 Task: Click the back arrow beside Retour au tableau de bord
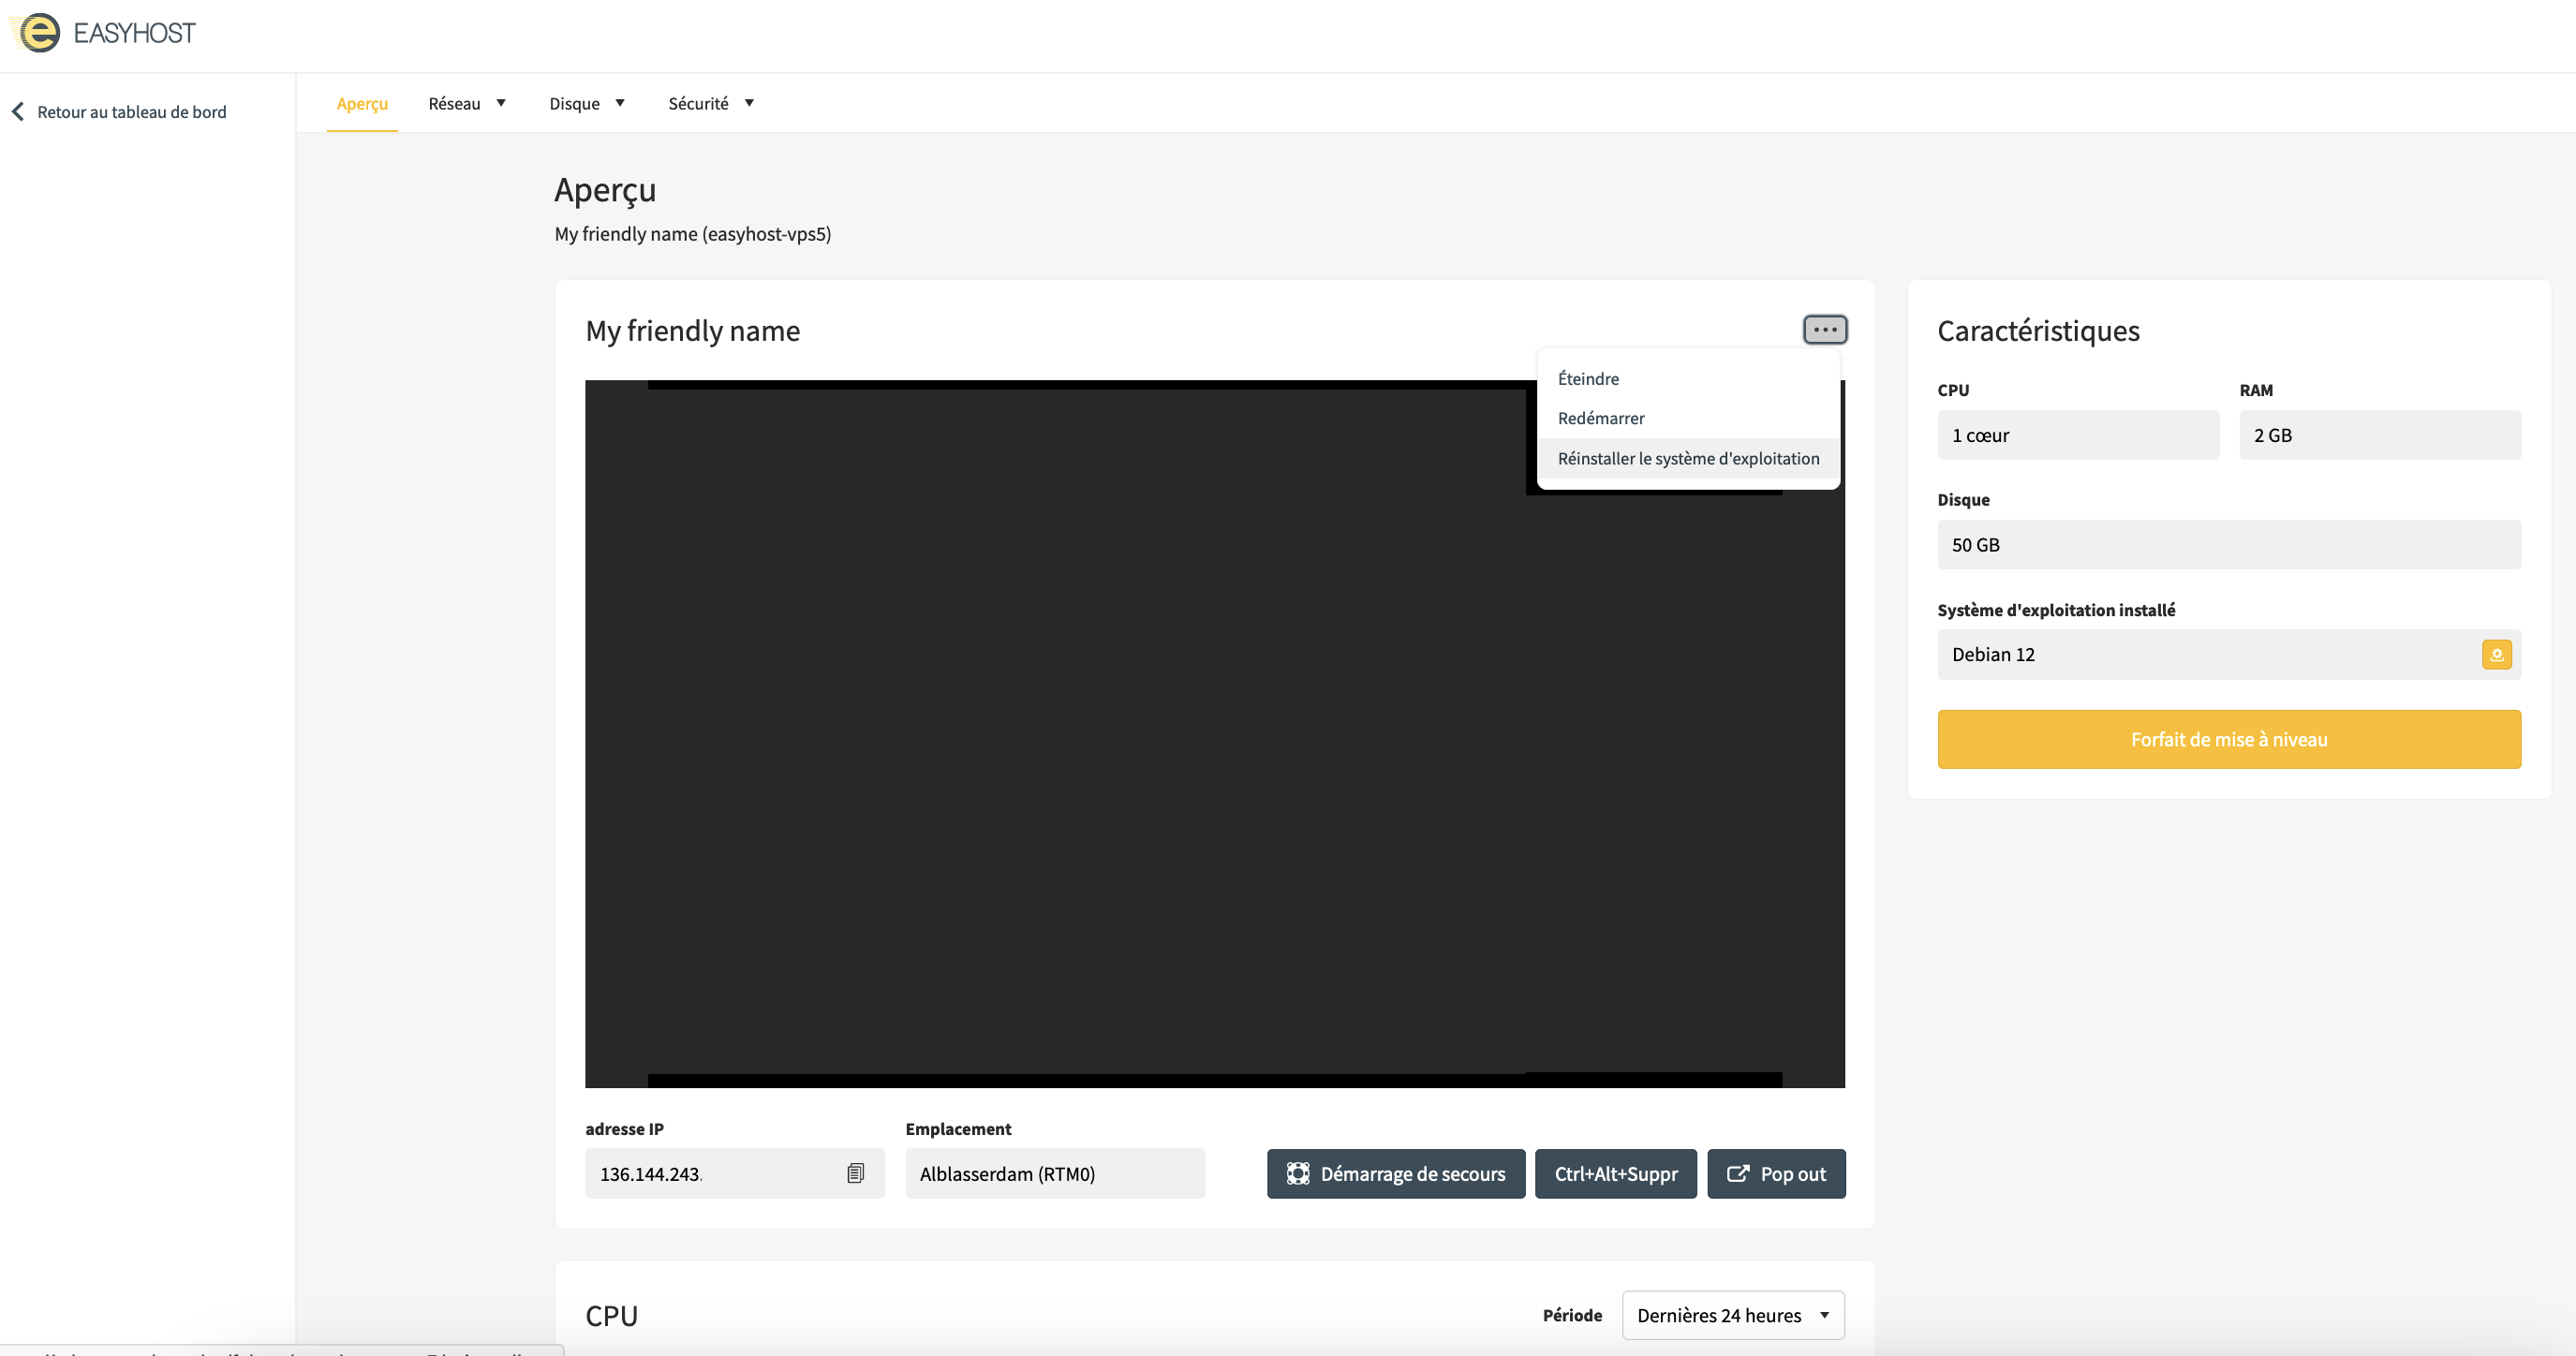tap(18, 112)
